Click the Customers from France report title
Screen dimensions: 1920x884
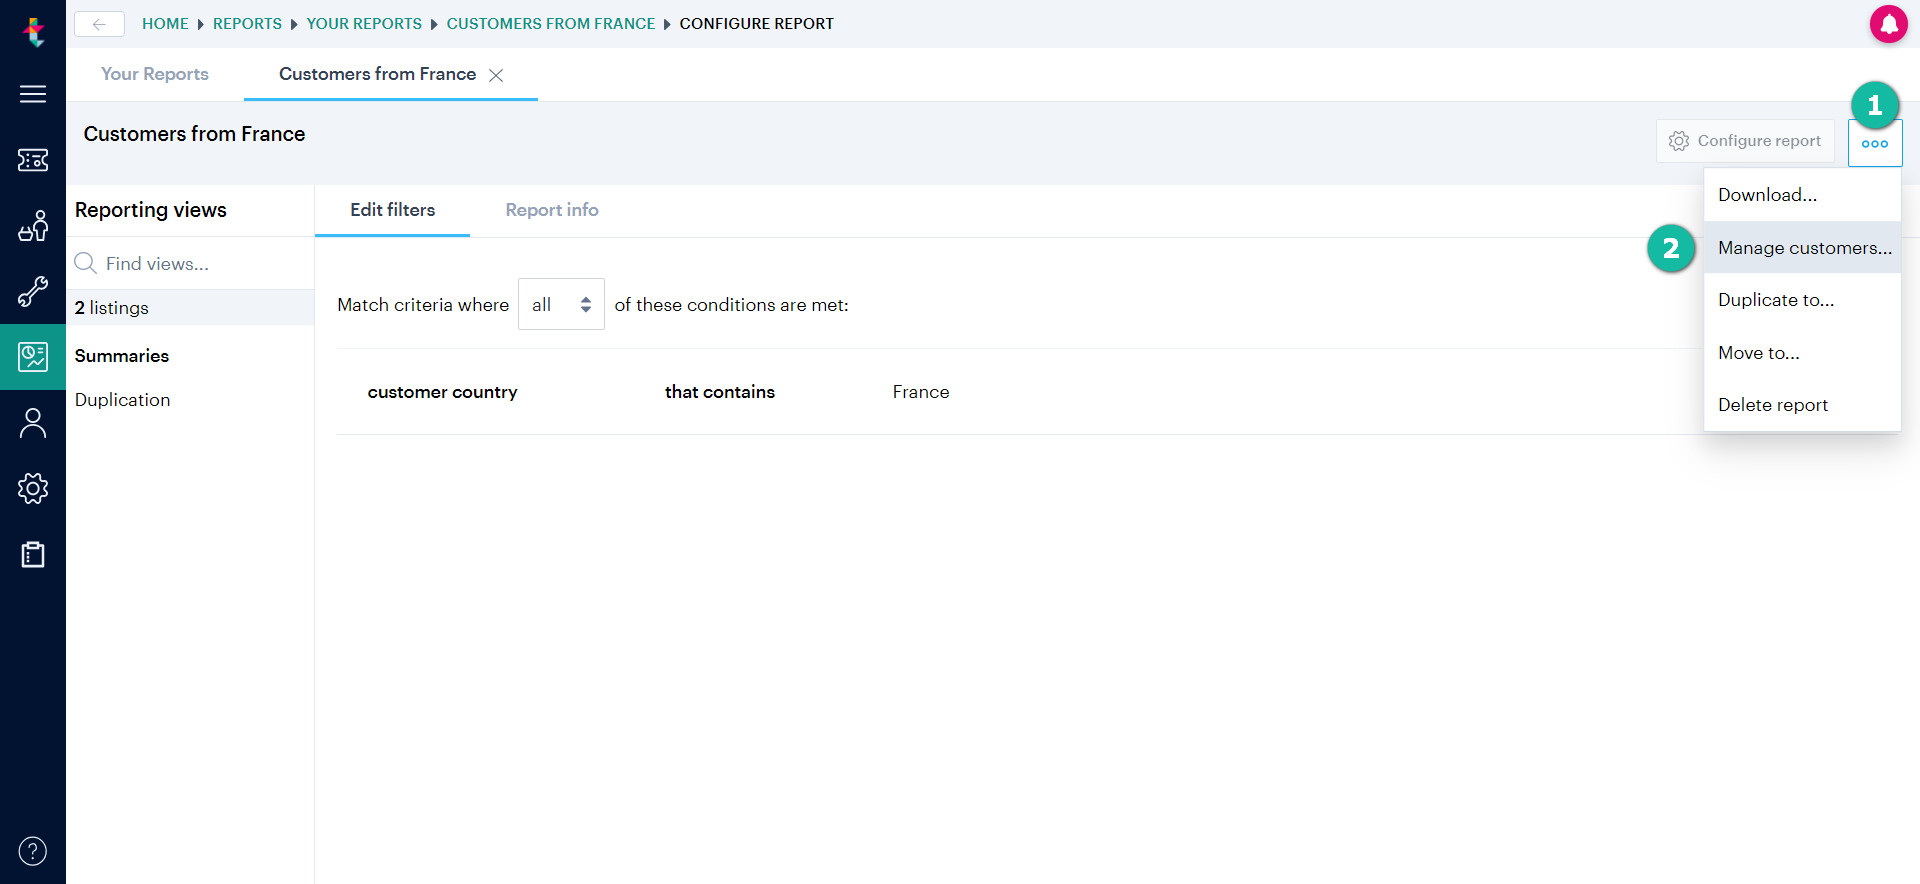pos(194,134)
